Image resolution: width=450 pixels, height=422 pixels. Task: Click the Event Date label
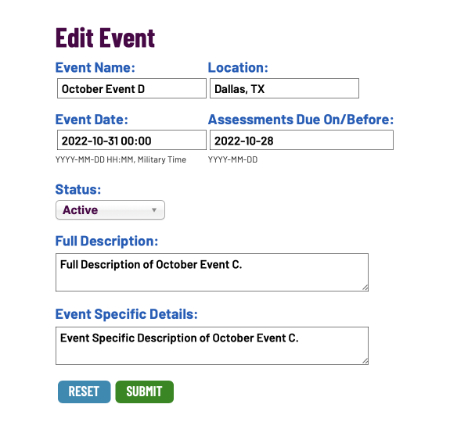point(92,119)
